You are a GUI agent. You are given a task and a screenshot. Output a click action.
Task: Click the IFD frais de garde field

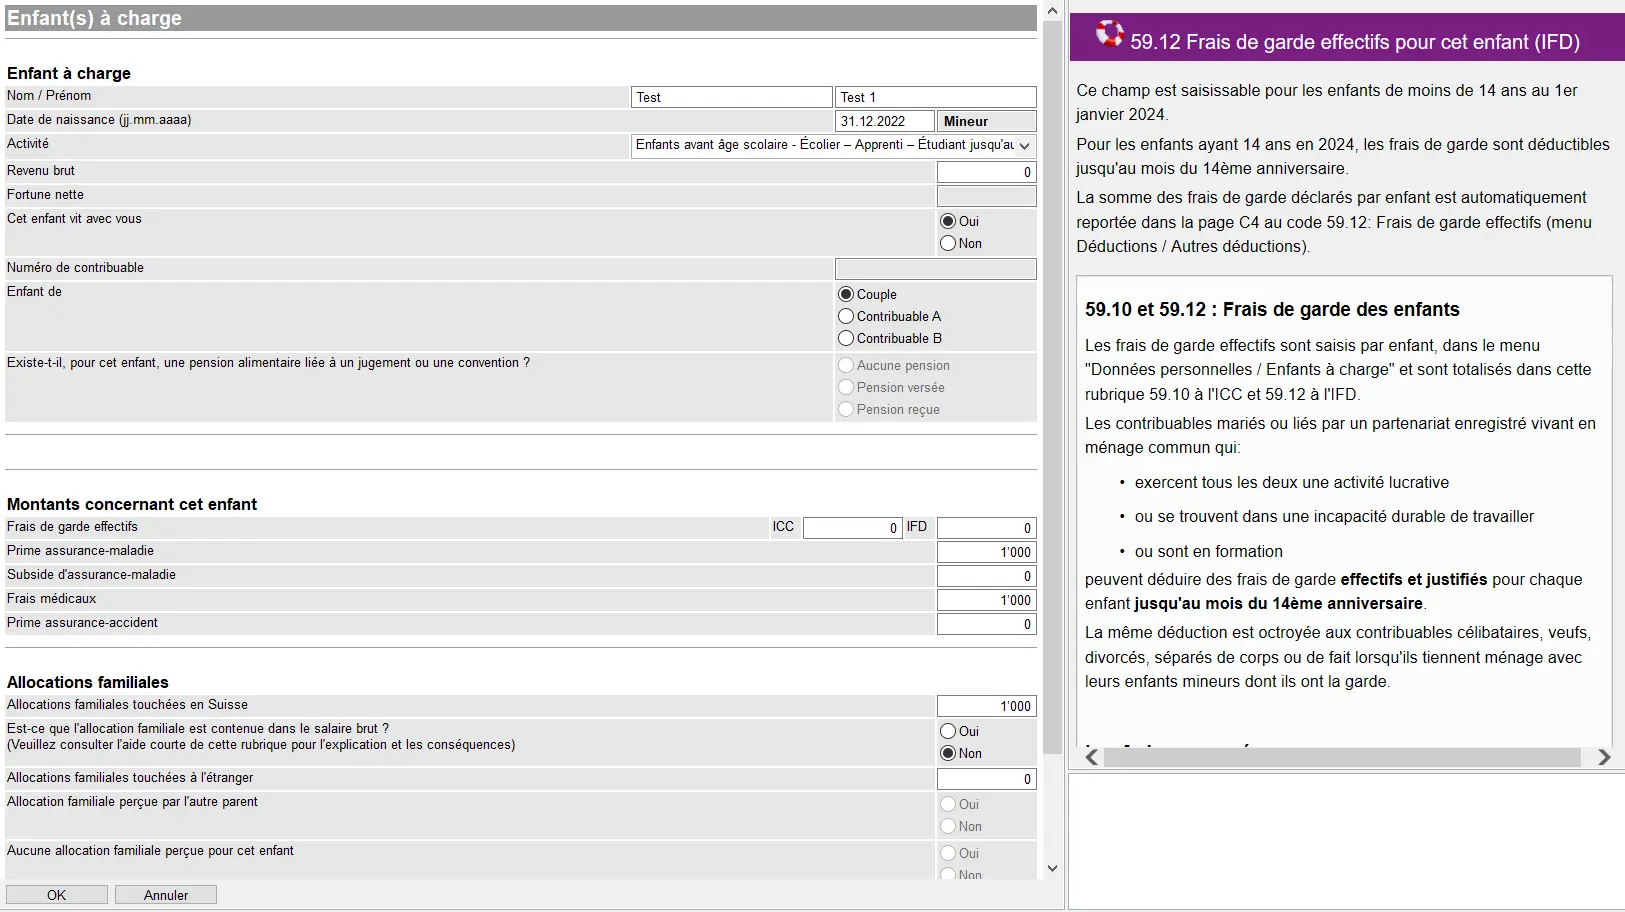coord(985,528)
